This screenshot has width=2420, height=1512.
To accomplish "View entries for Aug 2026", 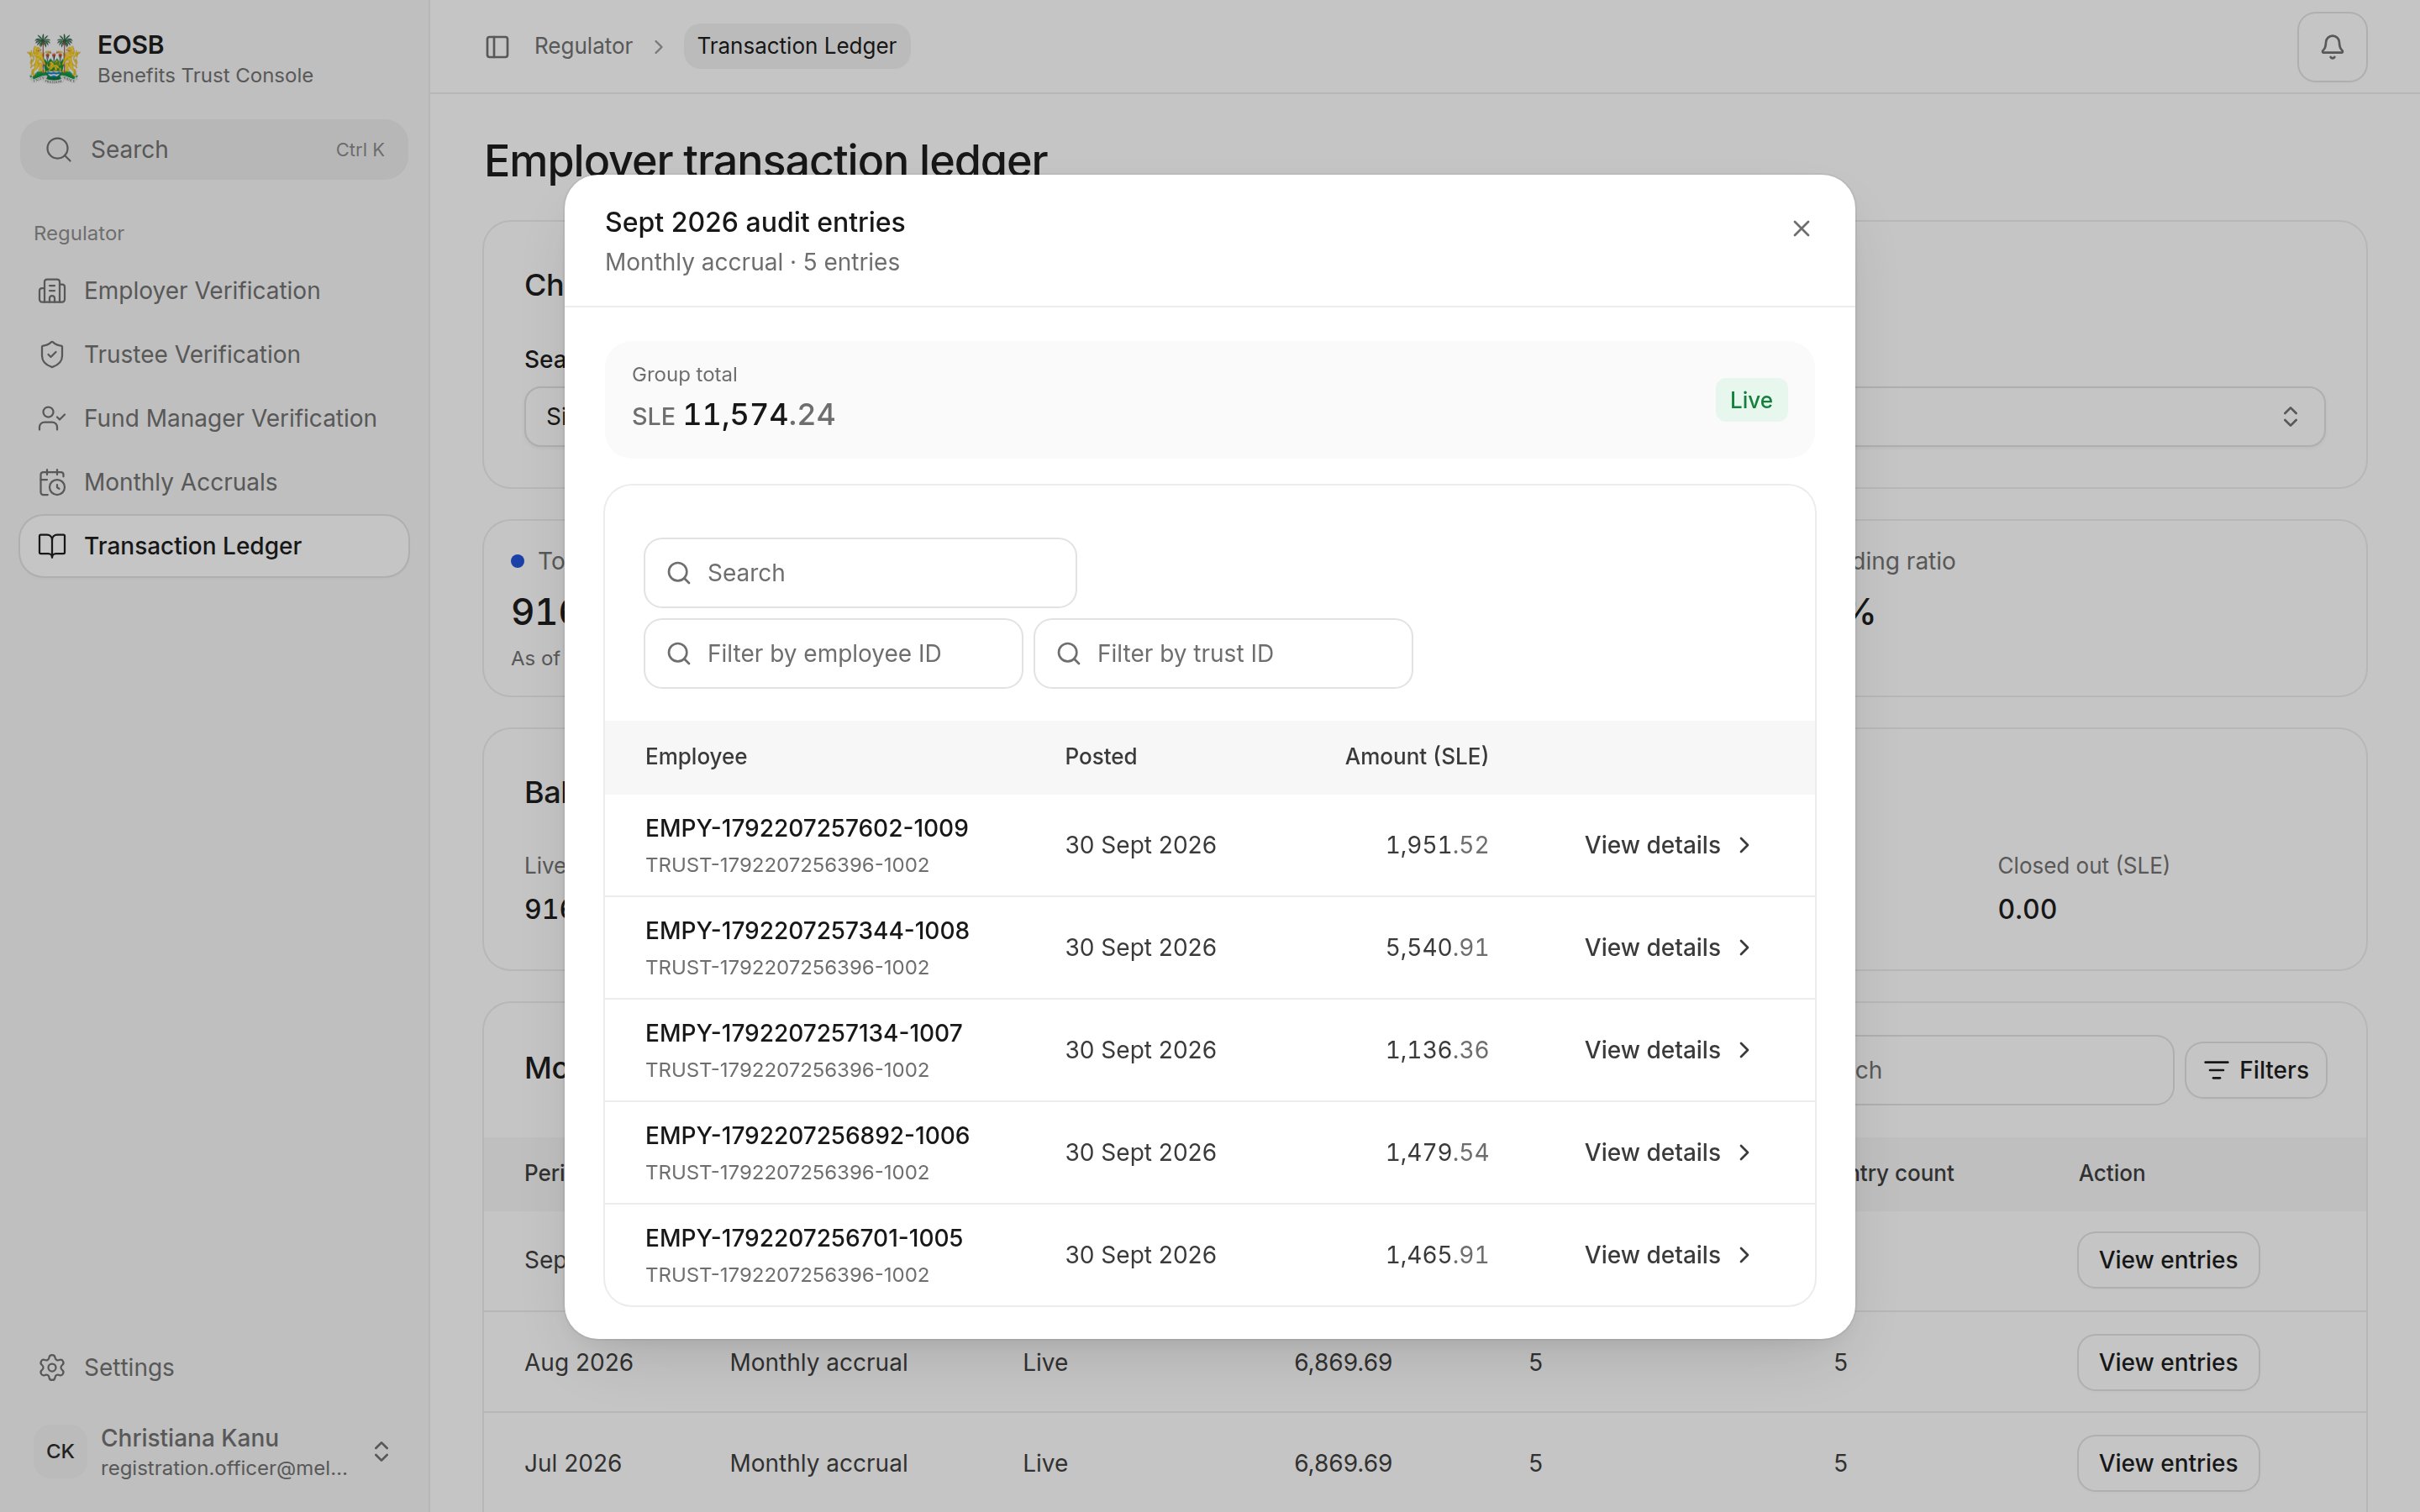I will tap(2167, 1363).
